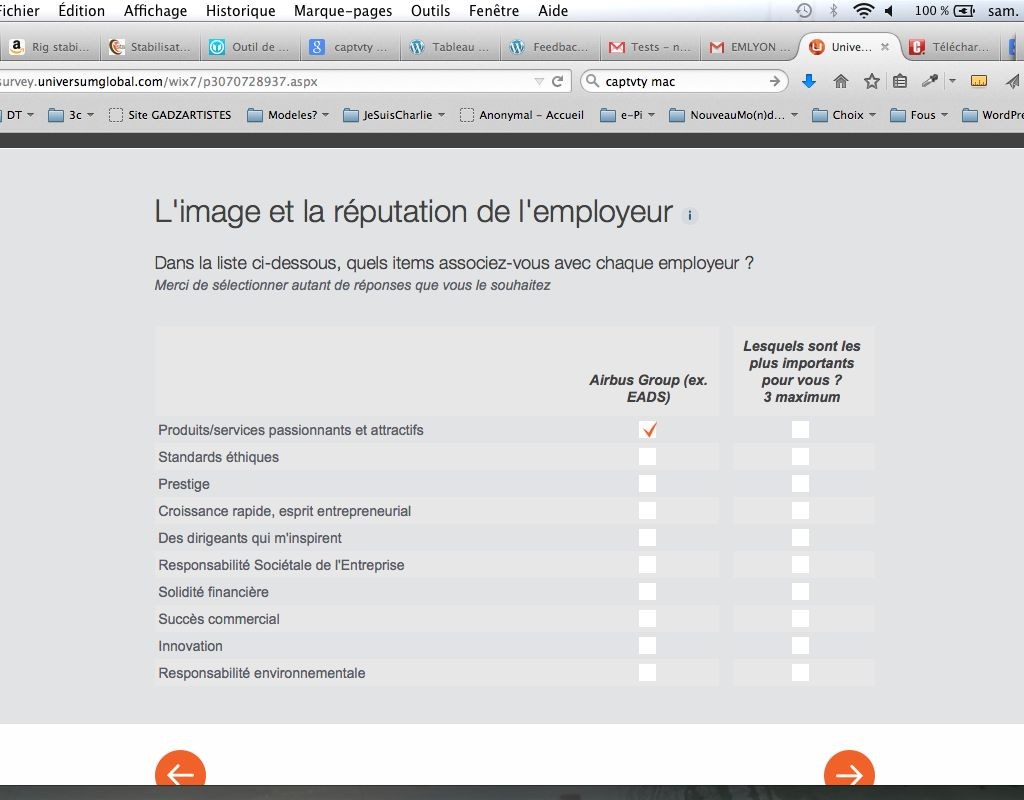This screenshot has height=800, width=1024.
Task: Open the bookmarks list icon in toolbar
Action: tap(900, 81)
